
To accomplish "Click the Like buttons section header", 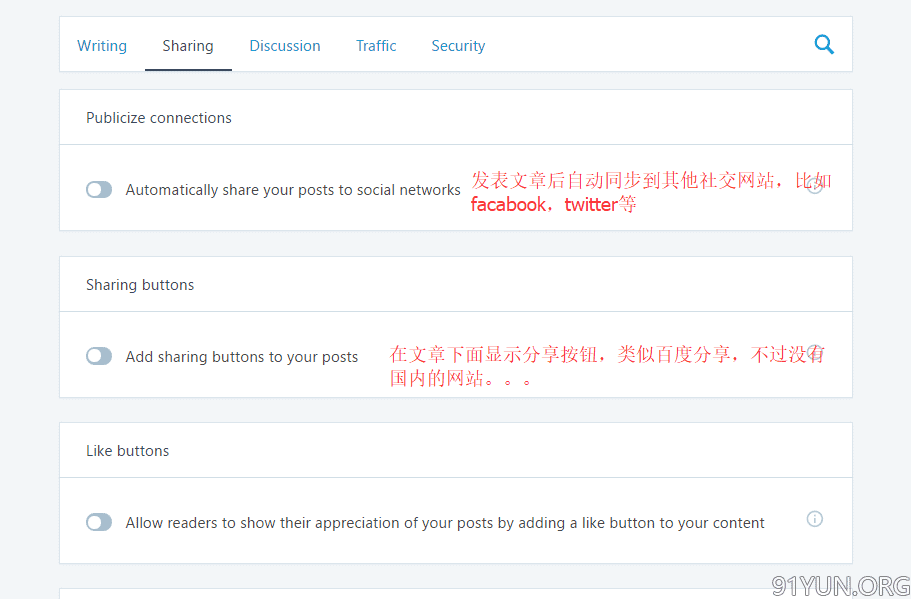I will click(x=127, y=451).
